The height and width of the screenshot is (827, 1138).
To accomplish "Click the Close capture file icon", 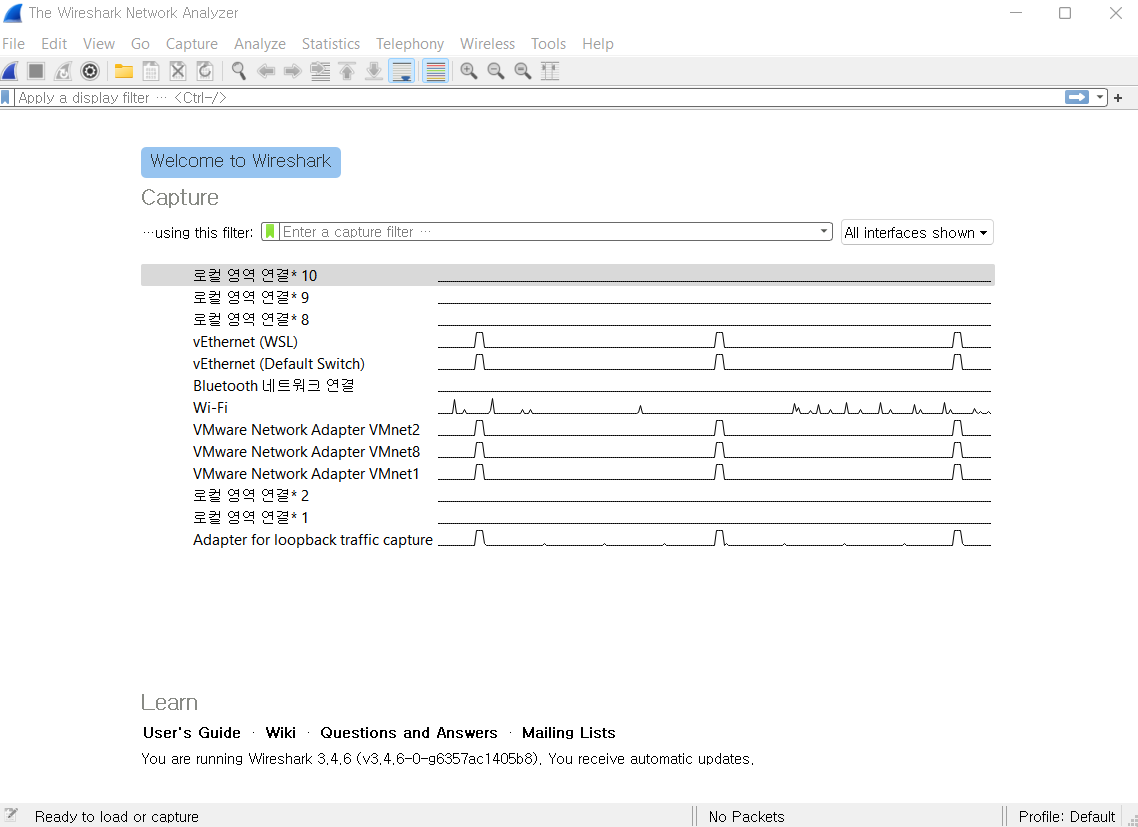I will (x=178, y=71).
